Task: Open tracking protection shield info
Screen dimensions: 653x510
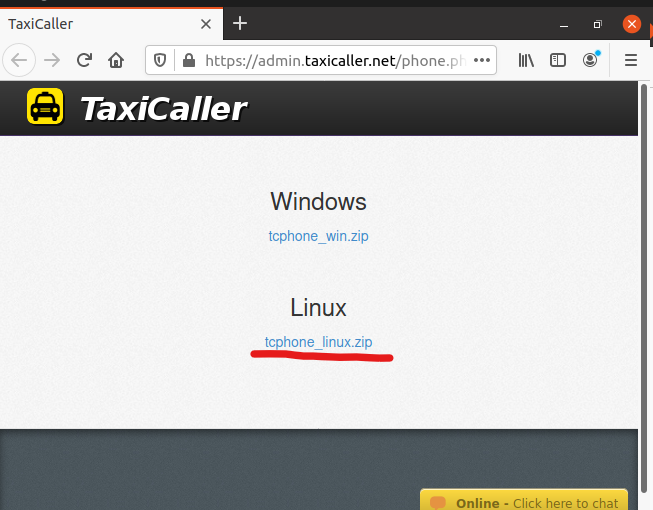Action: (x=160, y=60)
